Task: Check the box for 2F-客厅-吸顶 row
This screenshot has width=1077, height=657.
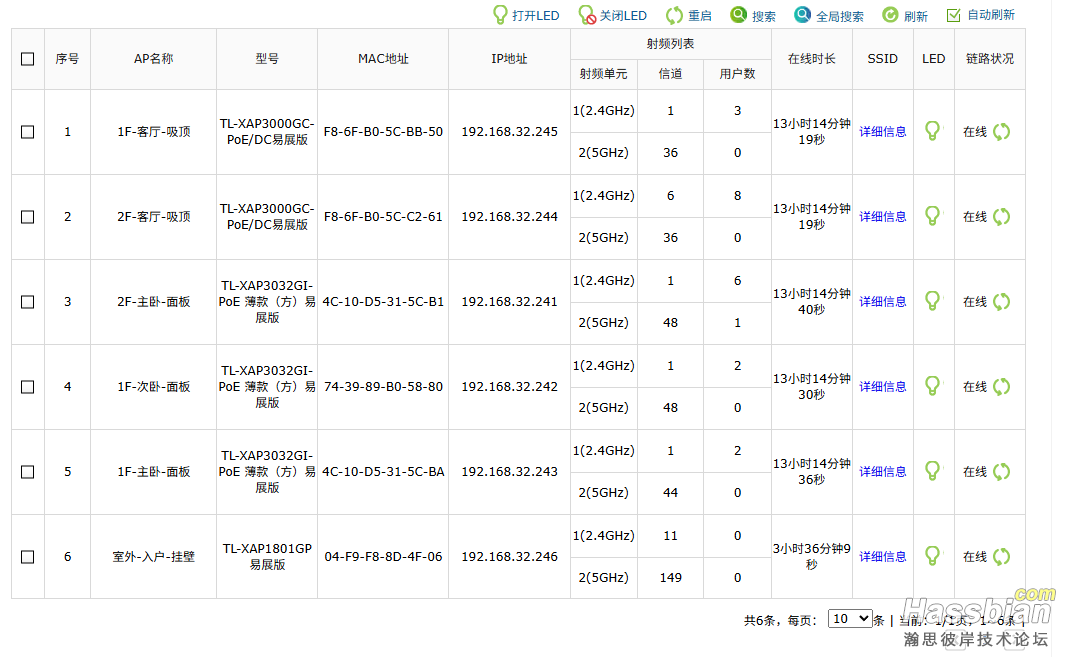Action: click(27, 217)
